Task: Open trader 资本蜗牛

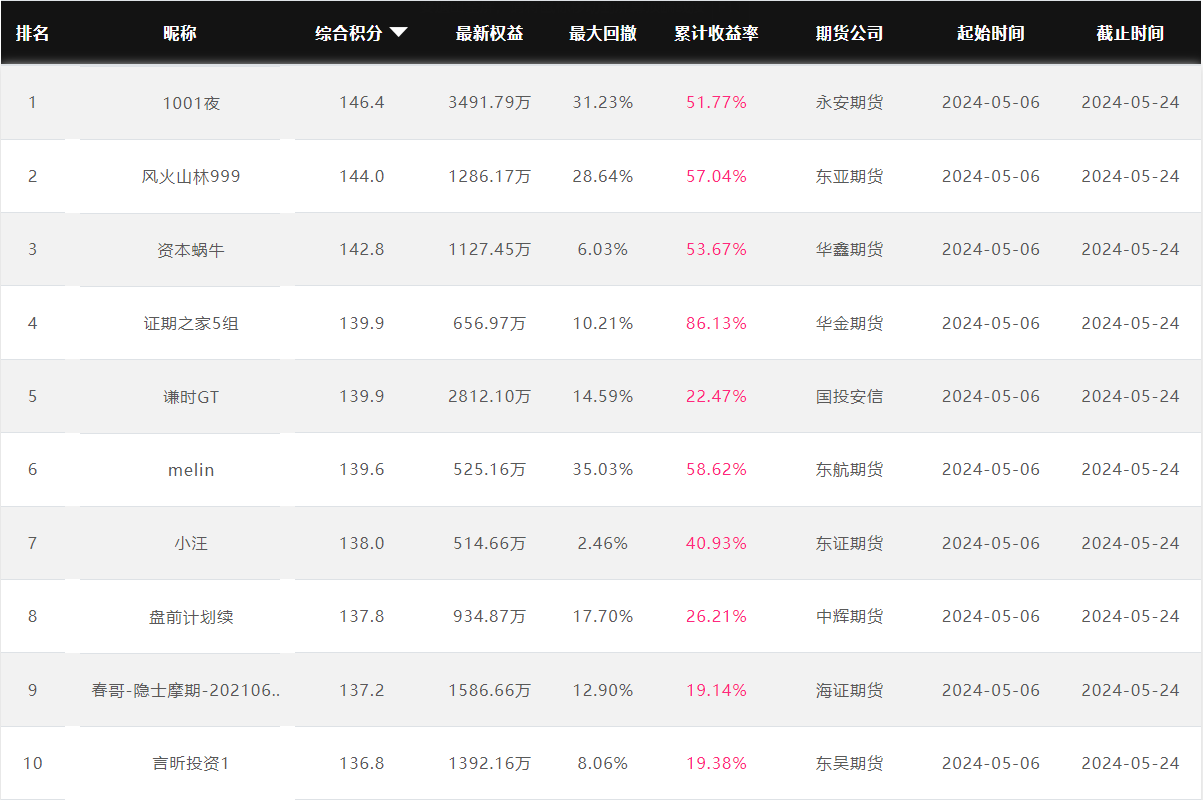Action: click(191, 250)
